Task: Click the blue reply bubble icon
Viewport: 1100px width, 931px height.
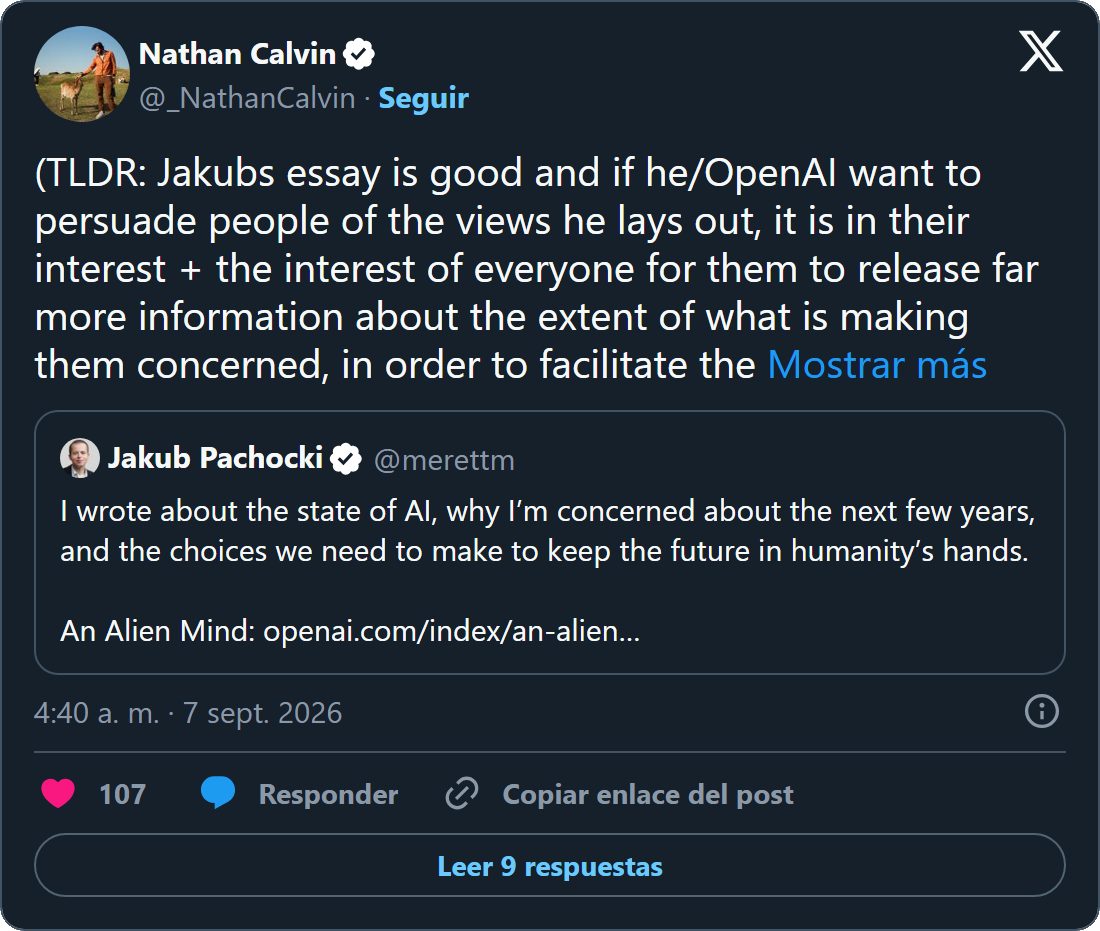Action: [x=217, y=793]
